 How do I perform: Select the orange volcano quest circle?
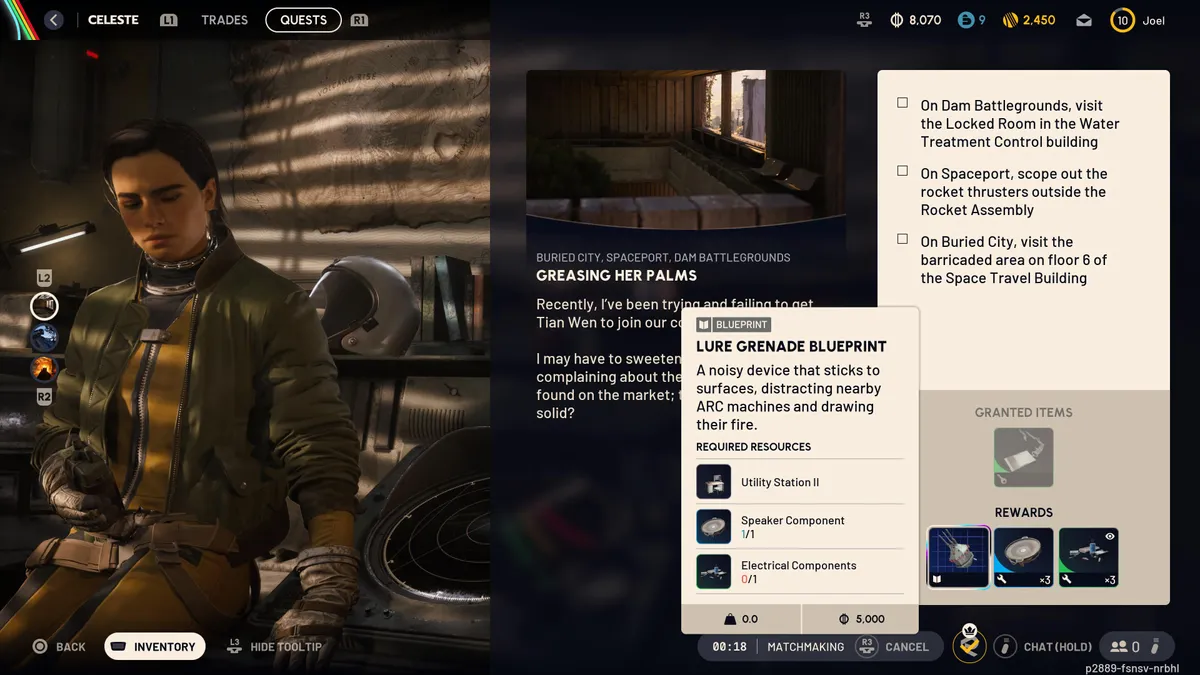[x=44, y=369]
